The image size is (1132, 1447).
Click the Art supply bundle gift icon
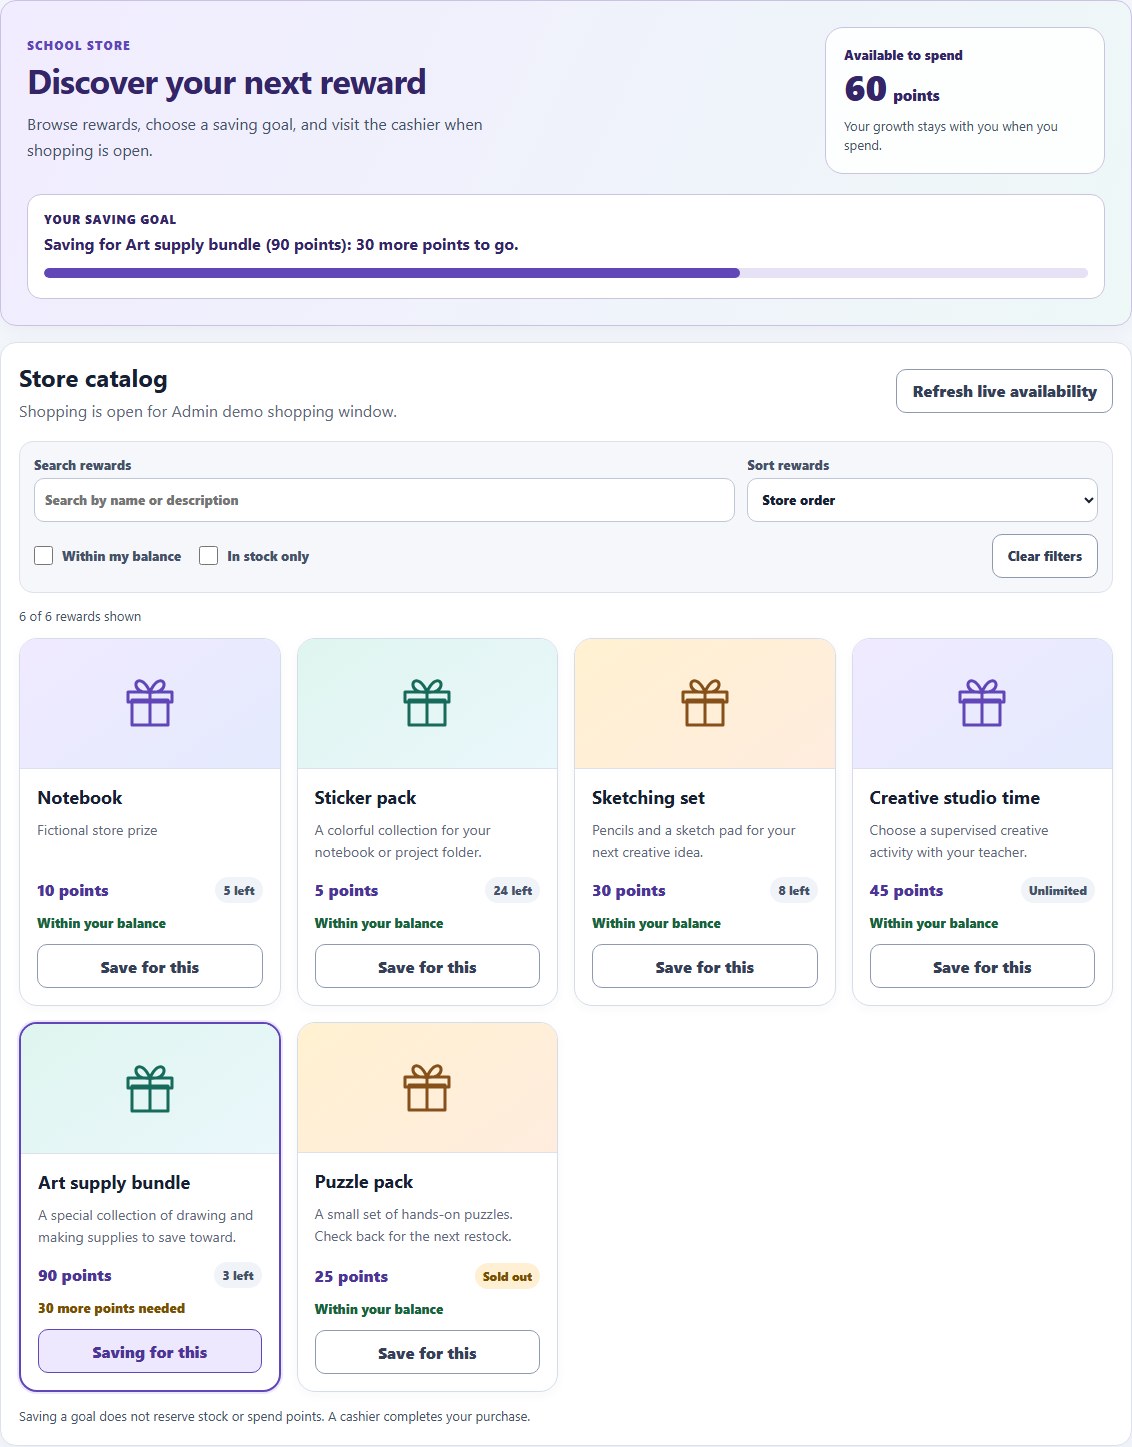(x=150, y=1088)
